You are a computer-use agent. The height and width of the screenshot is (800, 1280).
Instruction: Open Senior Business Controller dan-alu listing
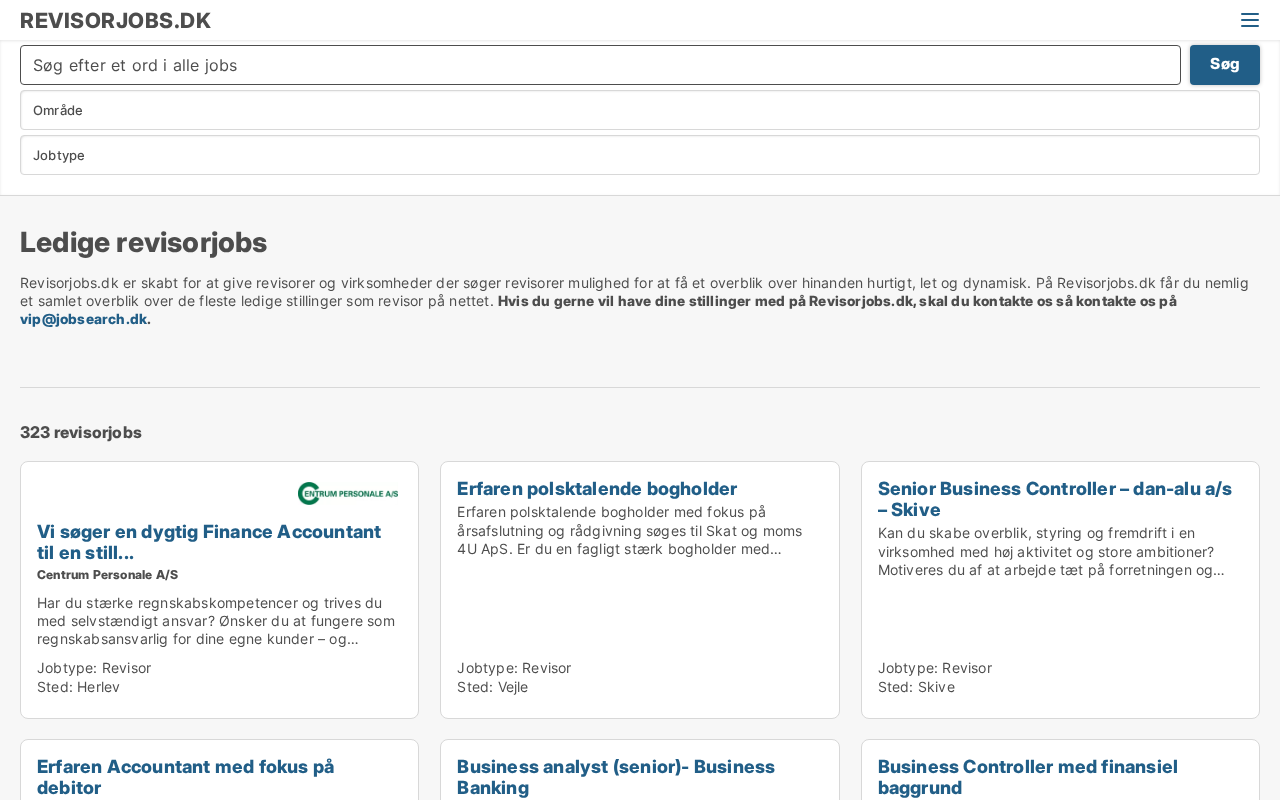coord(1055,499)
